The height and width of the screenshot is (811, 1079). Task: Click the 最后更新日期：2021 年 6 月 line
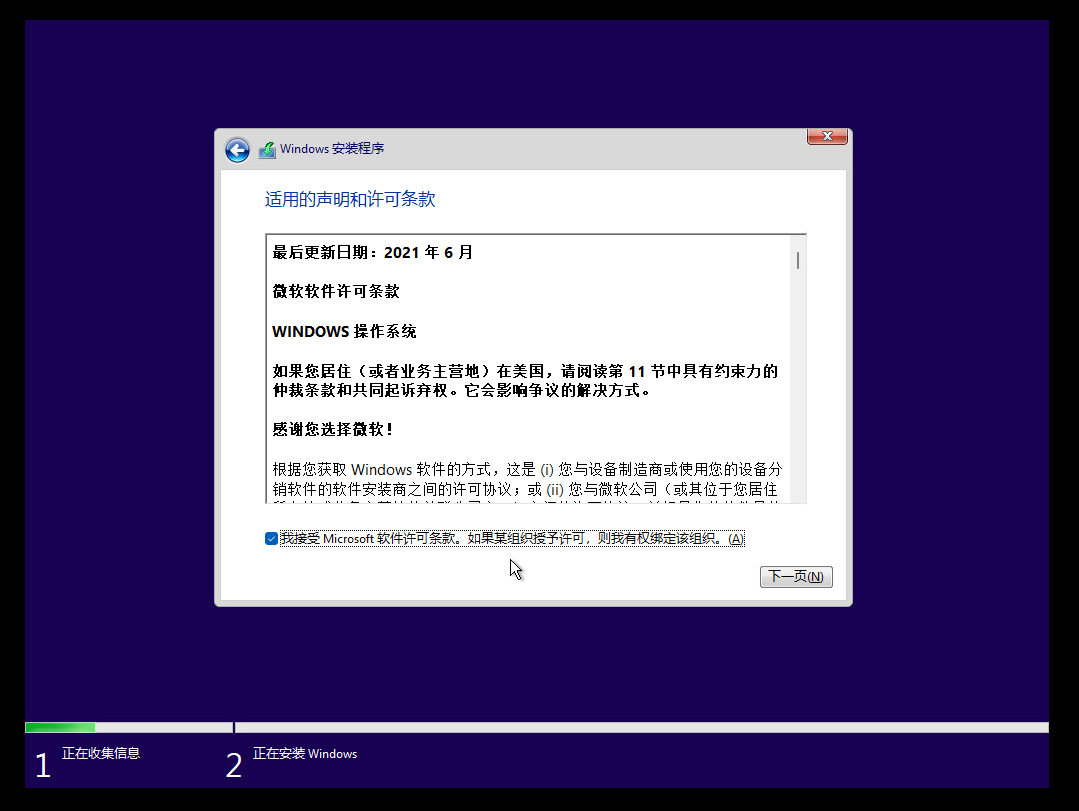click(x=372, y=253)
